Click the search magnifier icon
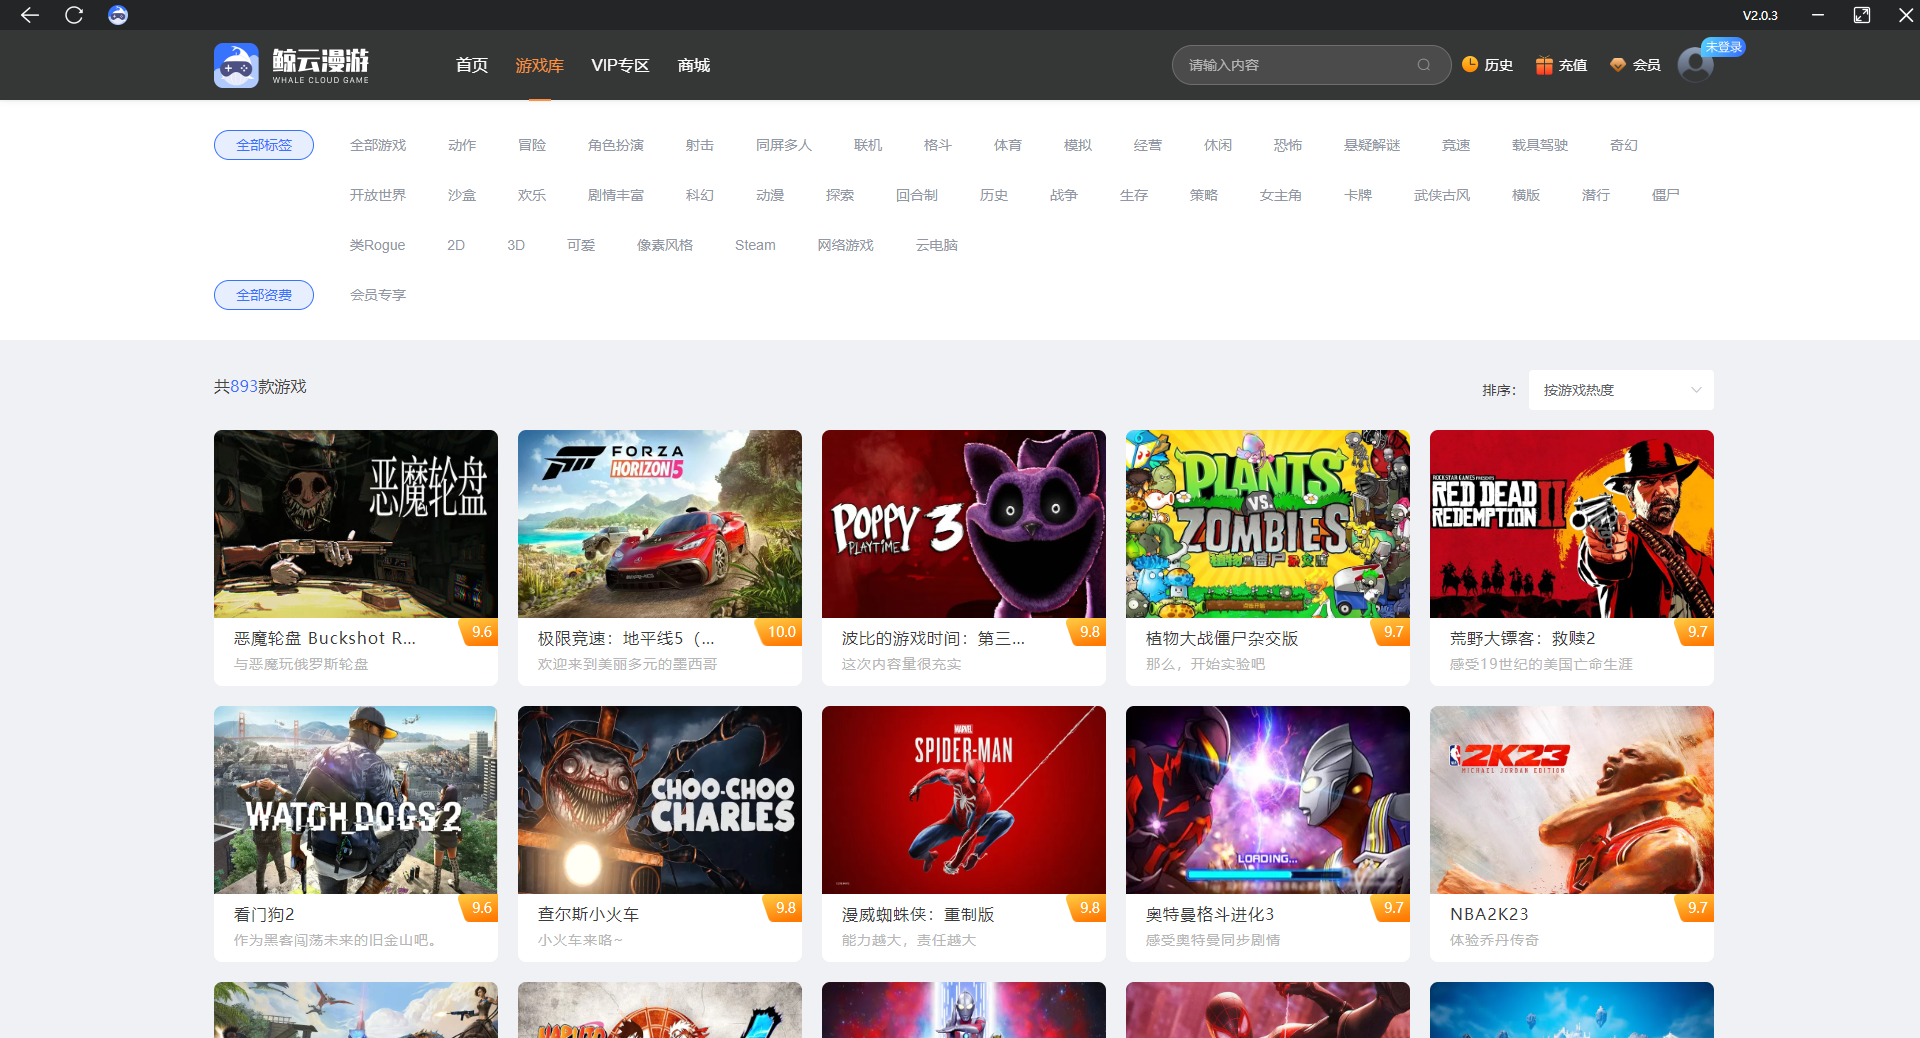Viewport: 1920px width, 1038px height. [x=1424, y=65]
